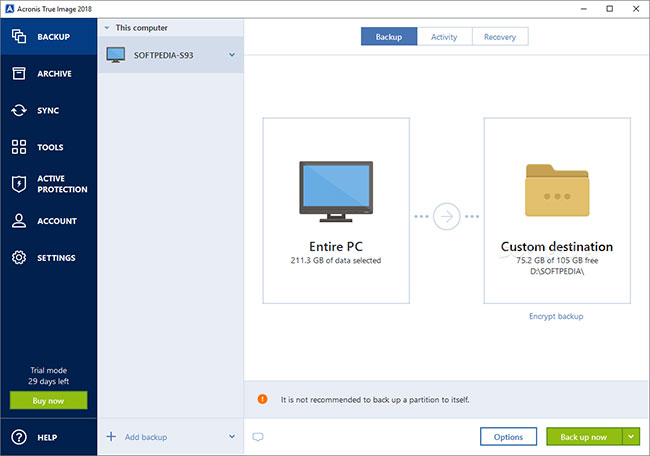This screenshot has width=650, height=456.
Task: Open the Add backup dropdown arrow
Action: (x=232, y=437)
